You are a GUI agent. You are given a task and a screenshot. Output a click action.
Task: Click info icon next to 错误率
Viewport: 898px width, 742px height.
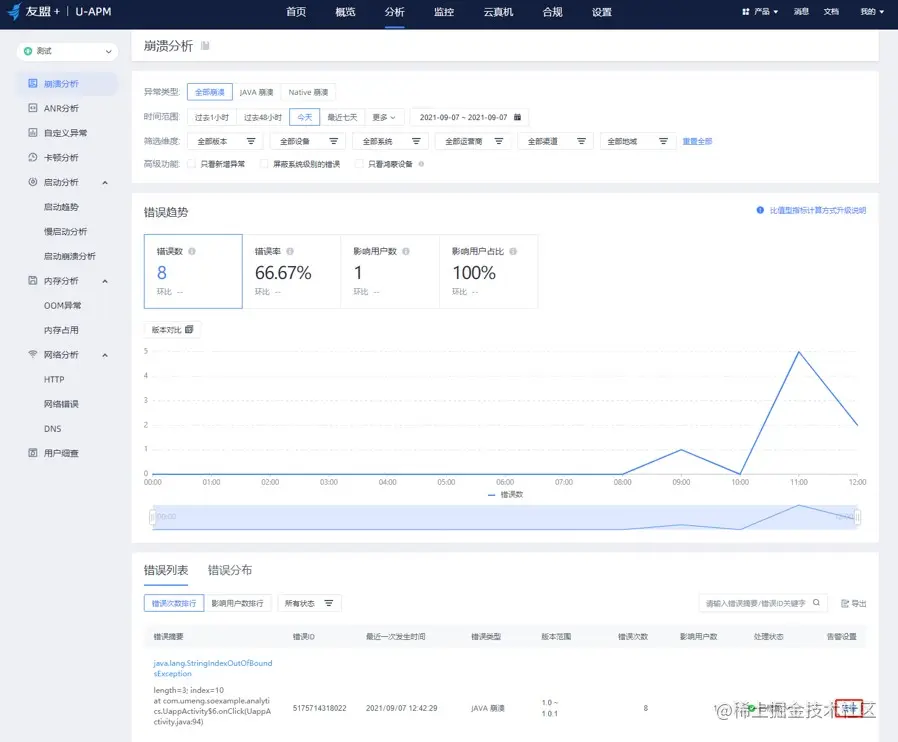(x=290, y=251)
